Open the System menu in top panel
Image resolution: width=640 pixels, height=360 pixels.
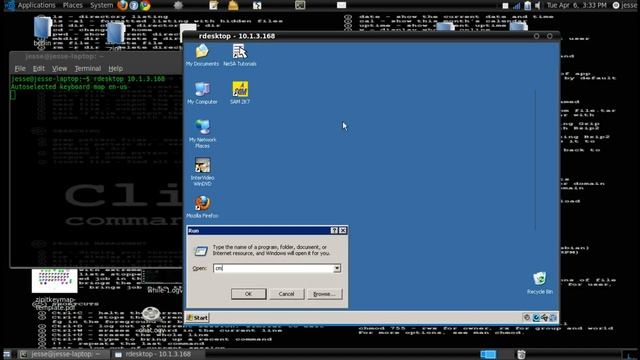pos(101,5)
